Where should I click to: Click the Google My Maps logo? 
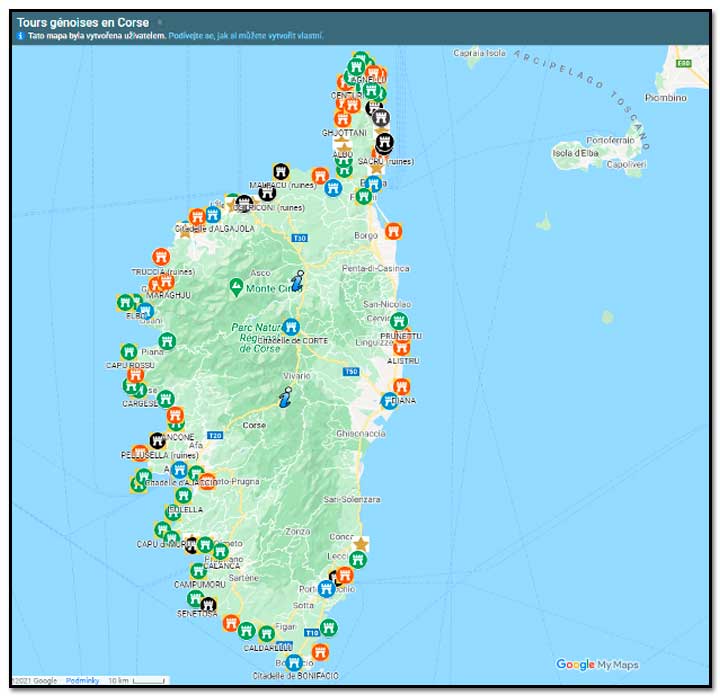(597, 664)
